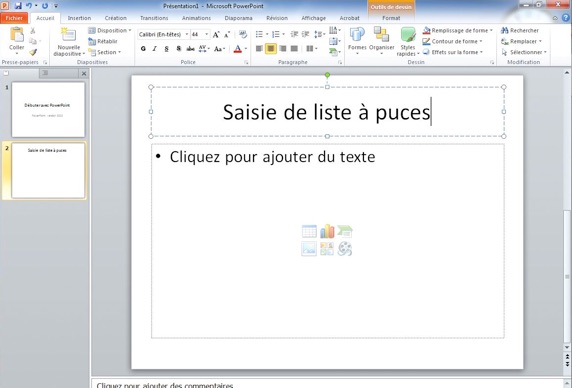Click the Convert to SmartArt icon
572x388 pixels.
(333, 52)
